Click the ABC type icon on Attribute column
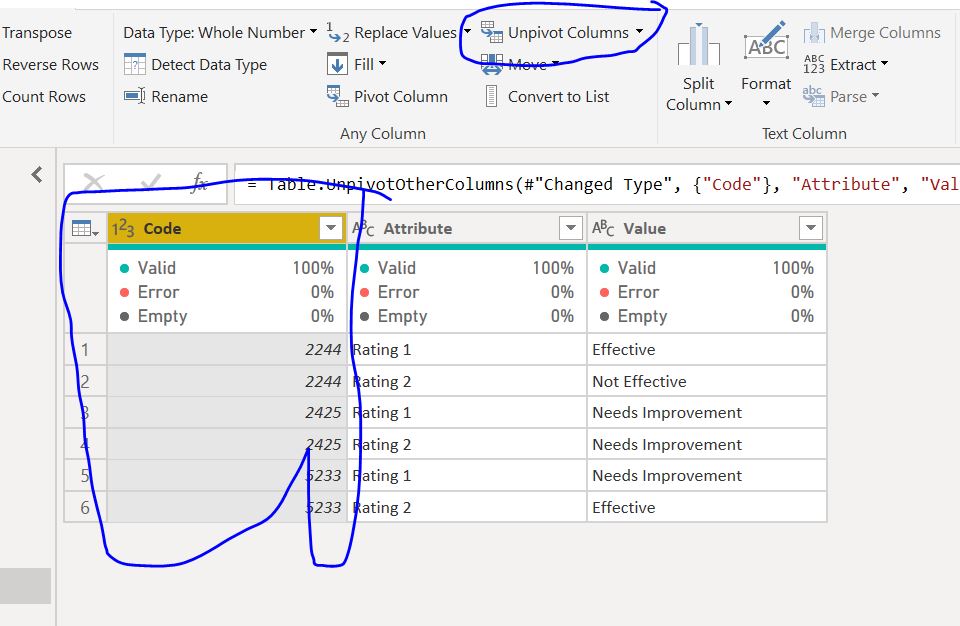The width and height of the screenshot is (960, 626). (363, 228)
